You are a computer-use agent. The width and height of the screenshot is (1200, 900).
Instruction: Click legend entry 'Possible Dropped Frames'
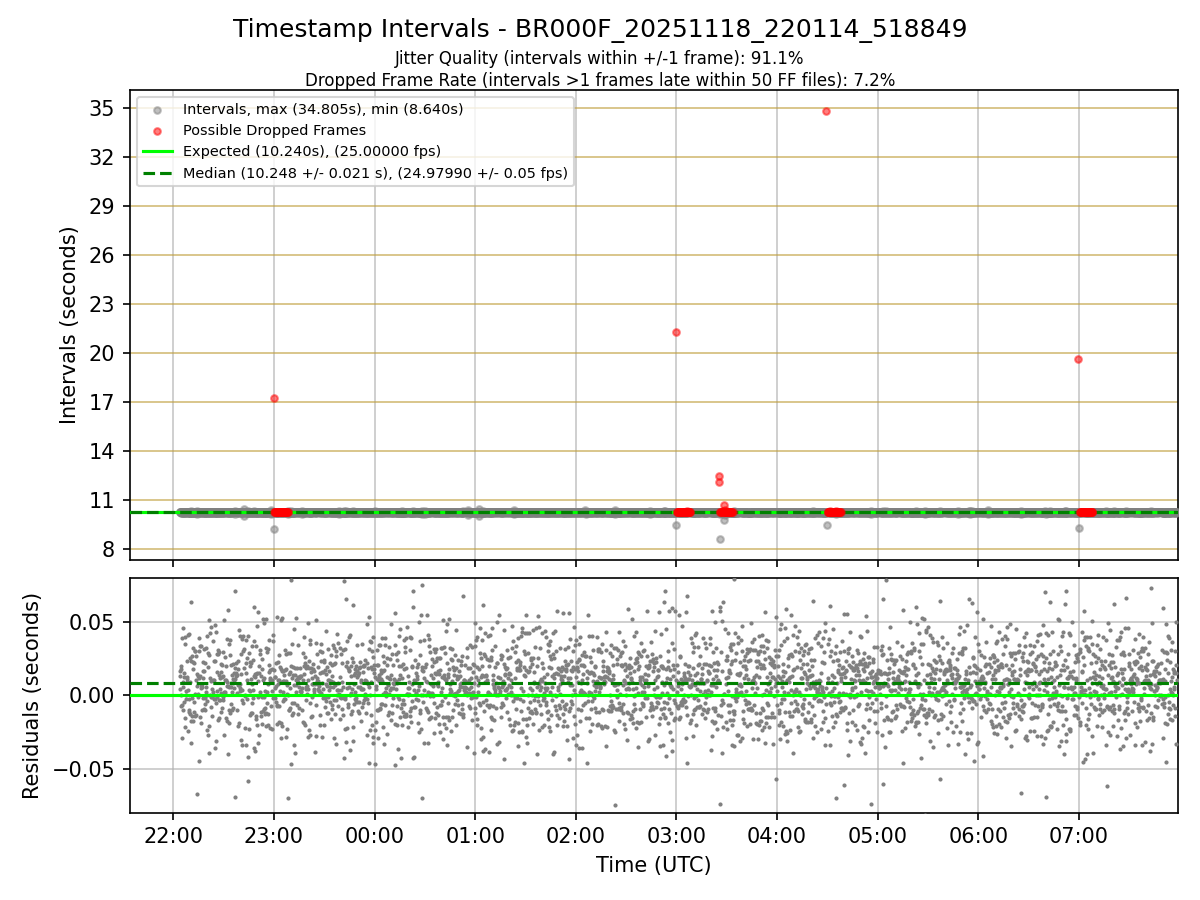click(x=274, y=130)
